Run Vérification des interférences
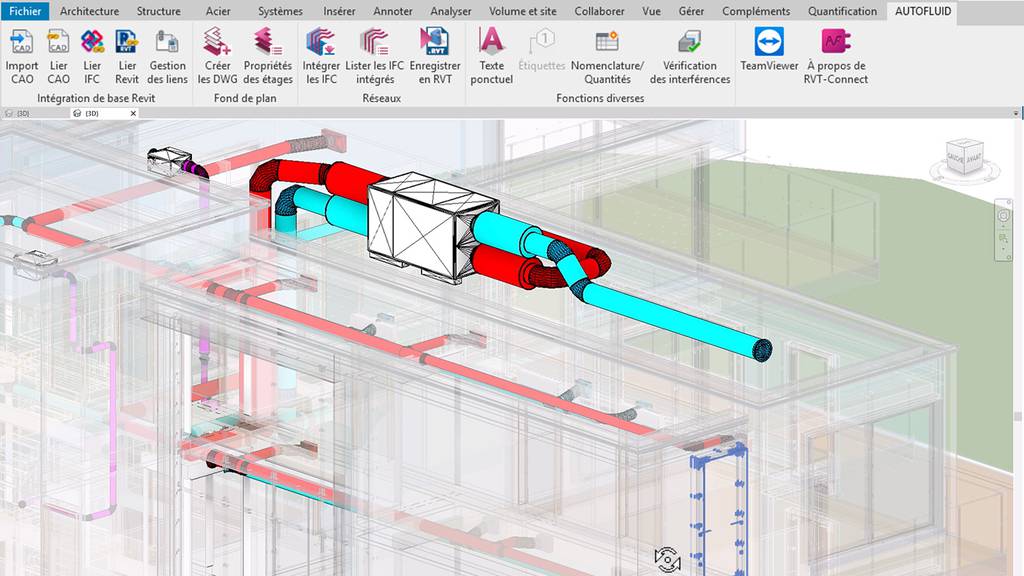The height and width of the screenshot is (576, 1024). point(690,43)
